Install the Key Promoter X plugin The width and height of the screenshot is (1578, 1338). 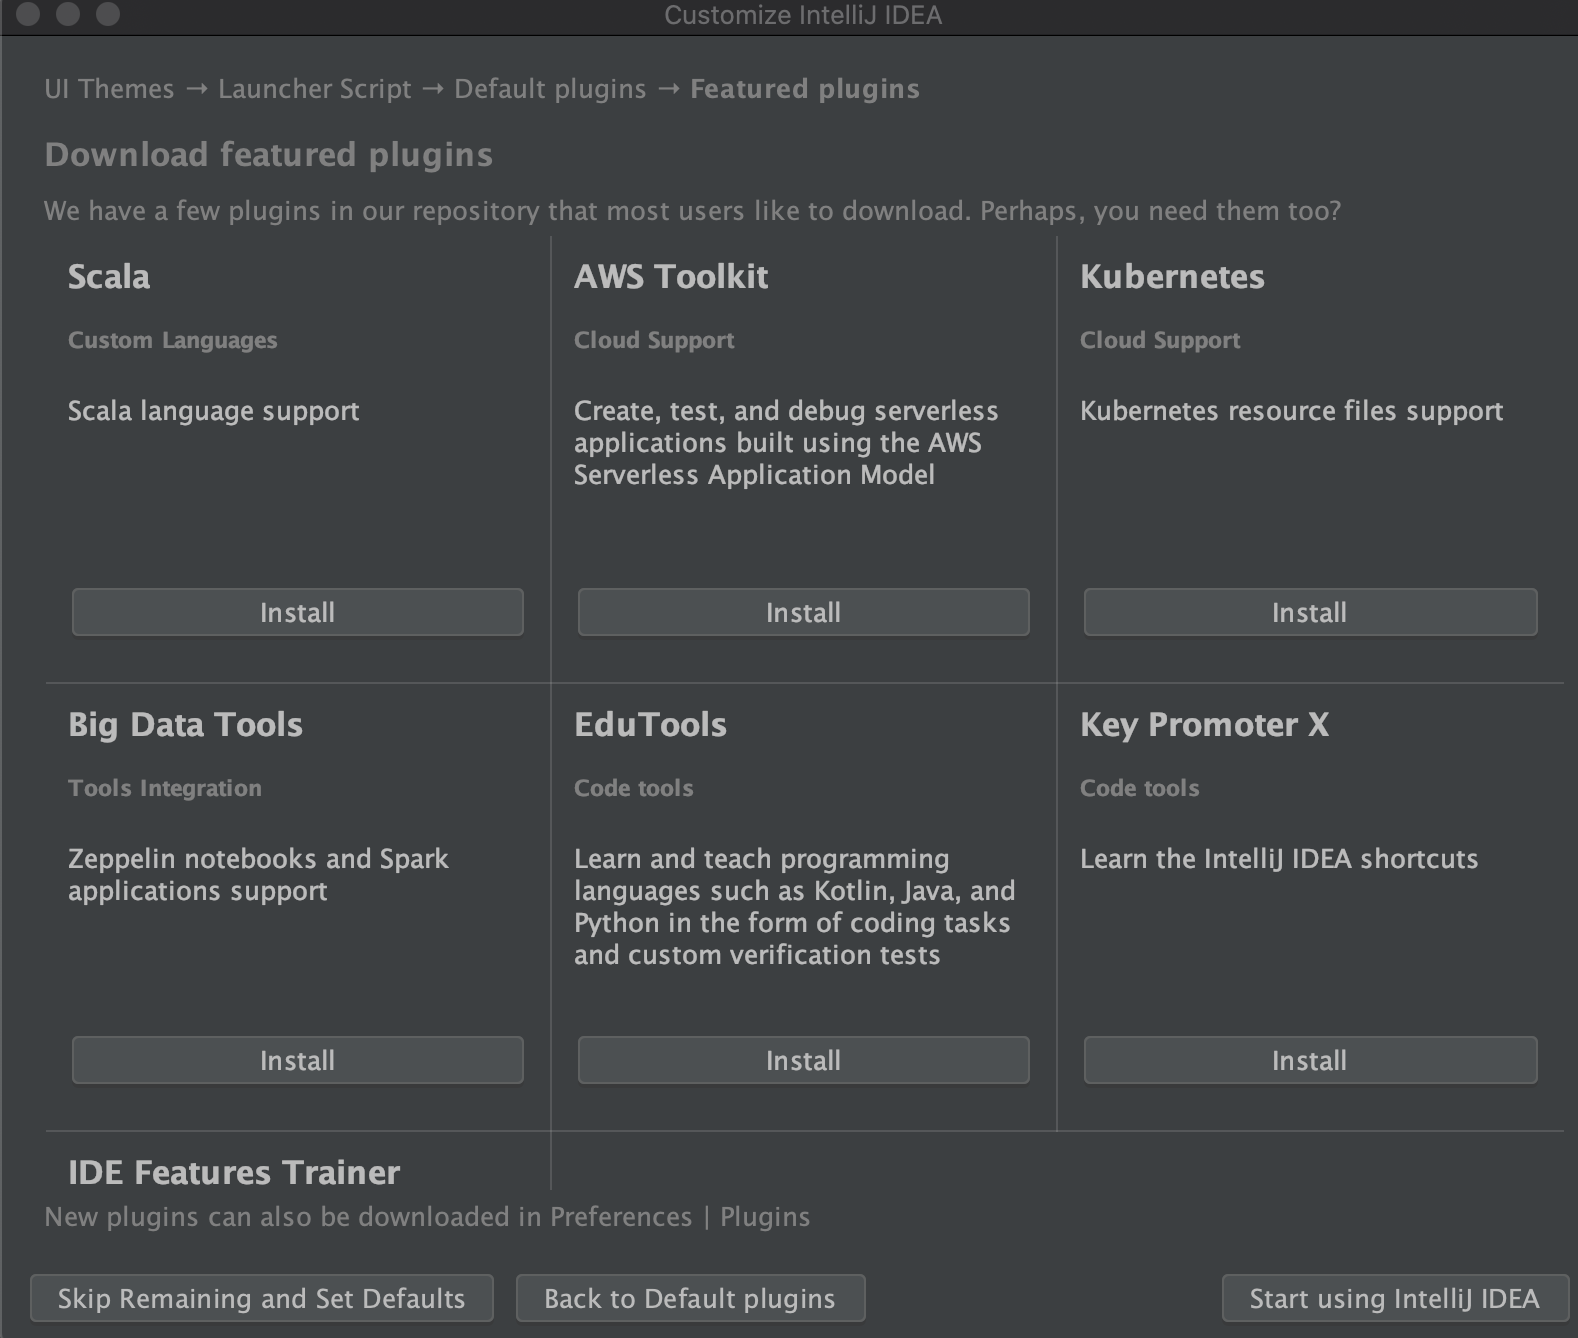pyautogui.click(x=1310, y=1060)
